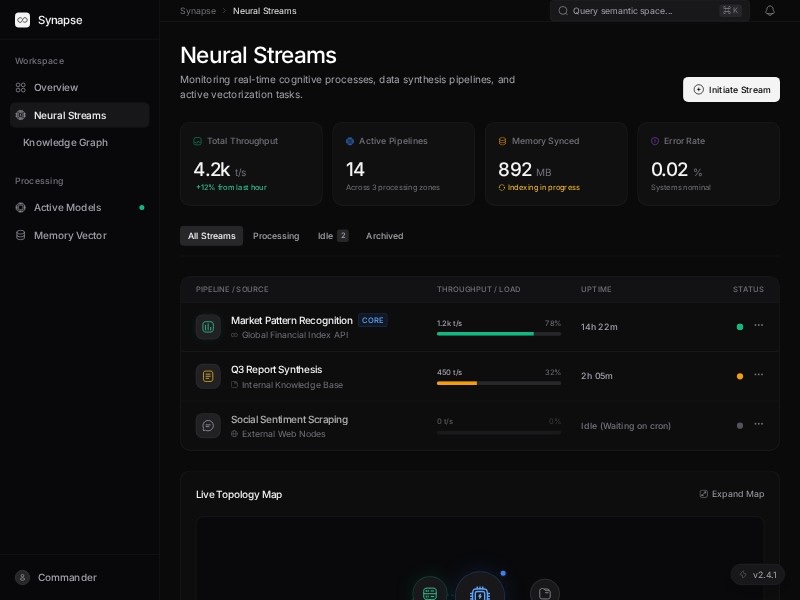Viewport: 800px width, 600px height.
Task: Click the notification bell icon
Action: pos(770,11)
